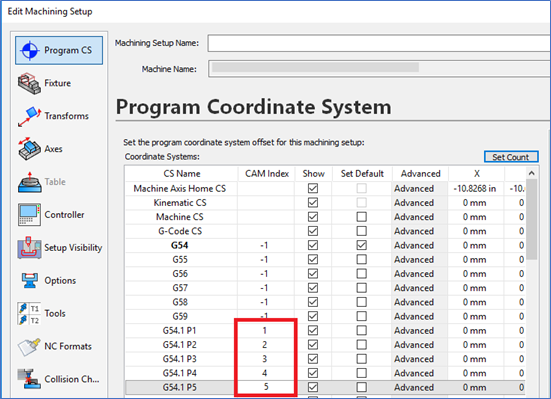Untick Show checkbox for Machine CS

click(313, 217)
